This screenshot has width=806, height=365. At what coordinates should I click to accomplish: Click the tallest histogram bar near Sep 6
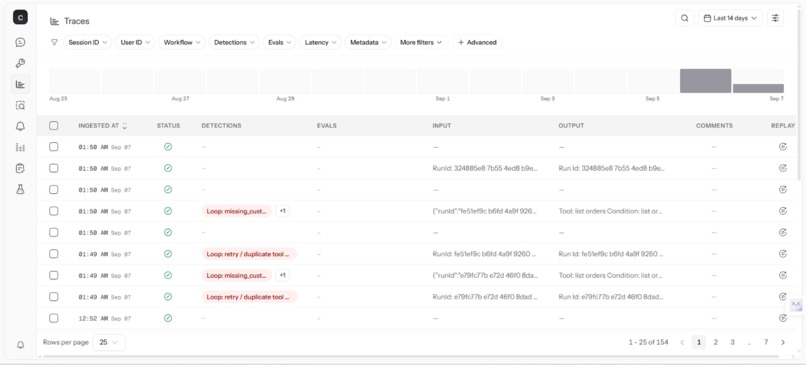coord(705,81)
